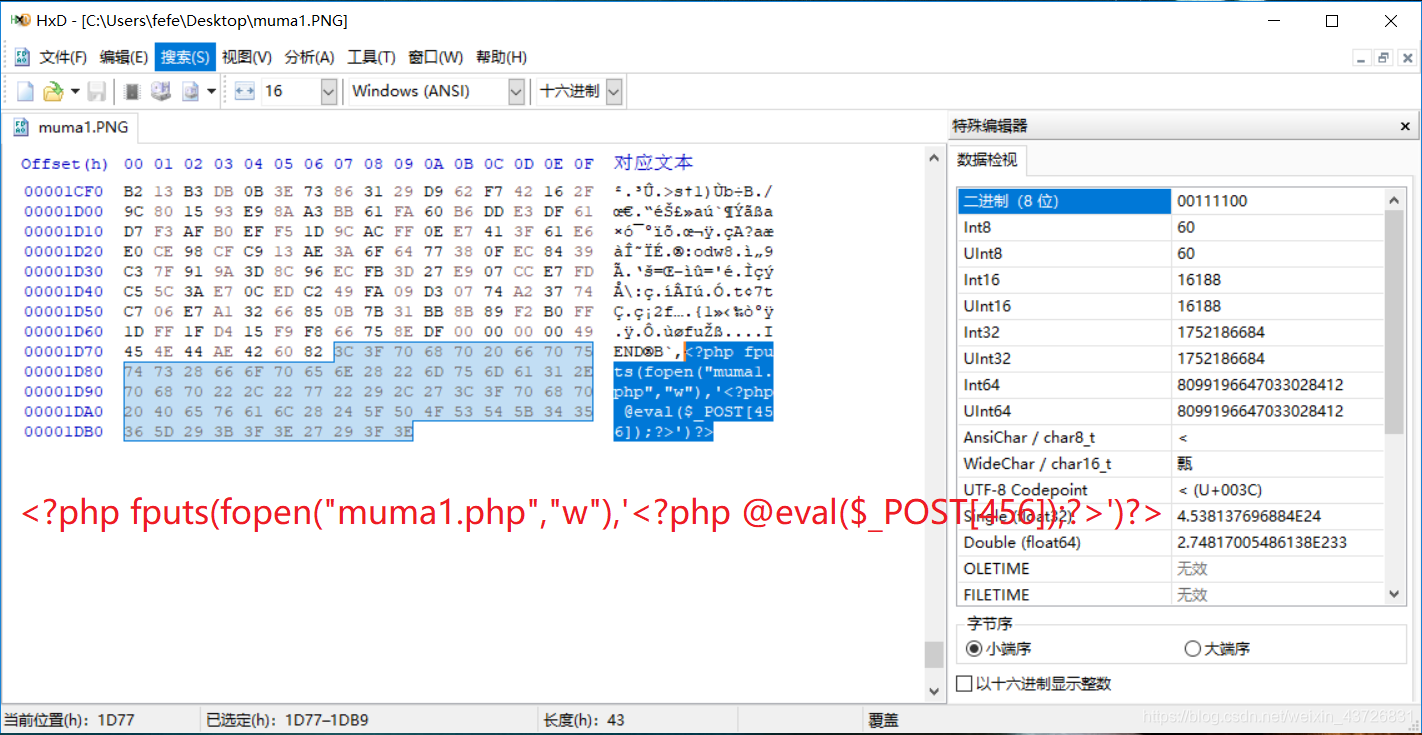Open the 搜索(S) menu

point(185,57)
